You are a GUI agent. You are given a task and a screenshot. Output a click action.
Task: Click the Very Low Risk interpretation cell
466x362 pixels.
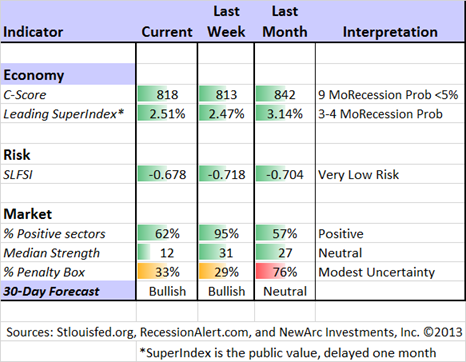[x=390, y=174]
